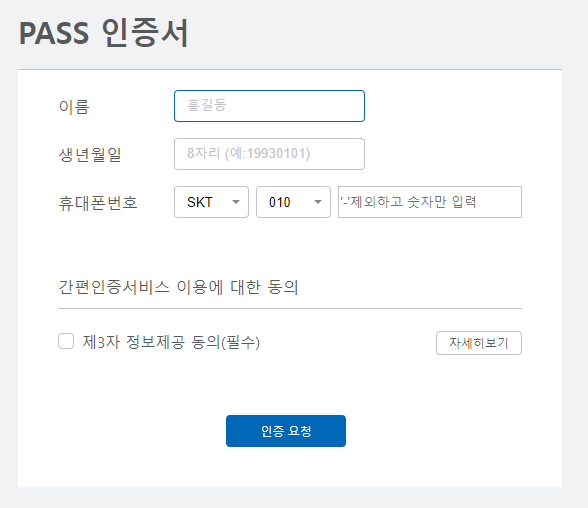Click the PASS 인증서 page heading

[x=104, y=33]
